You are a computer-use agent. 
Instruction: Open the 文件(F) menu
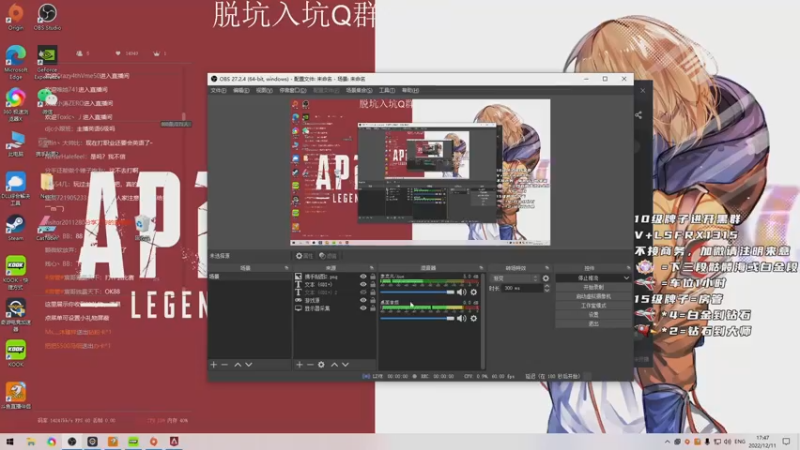(x=218, y=90)
